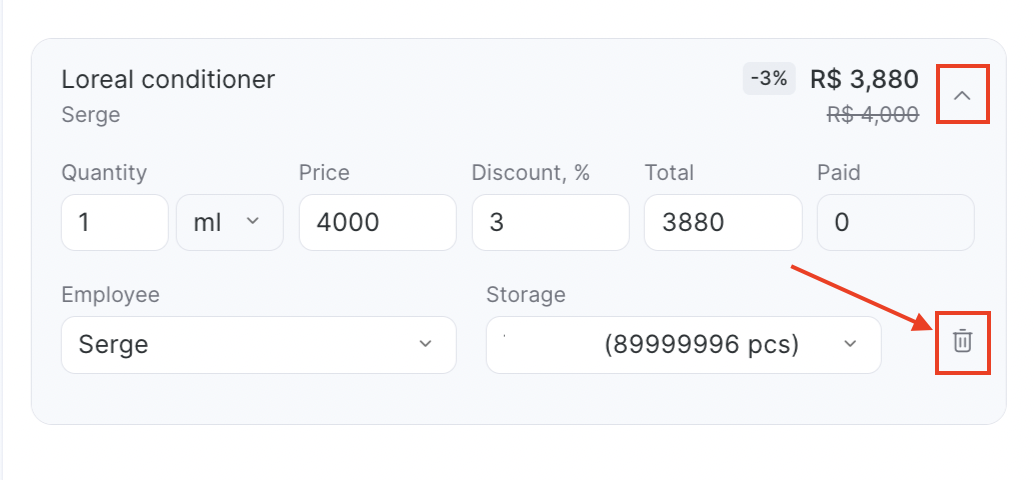Click the Serge subtitle under product name

point(91,115)
